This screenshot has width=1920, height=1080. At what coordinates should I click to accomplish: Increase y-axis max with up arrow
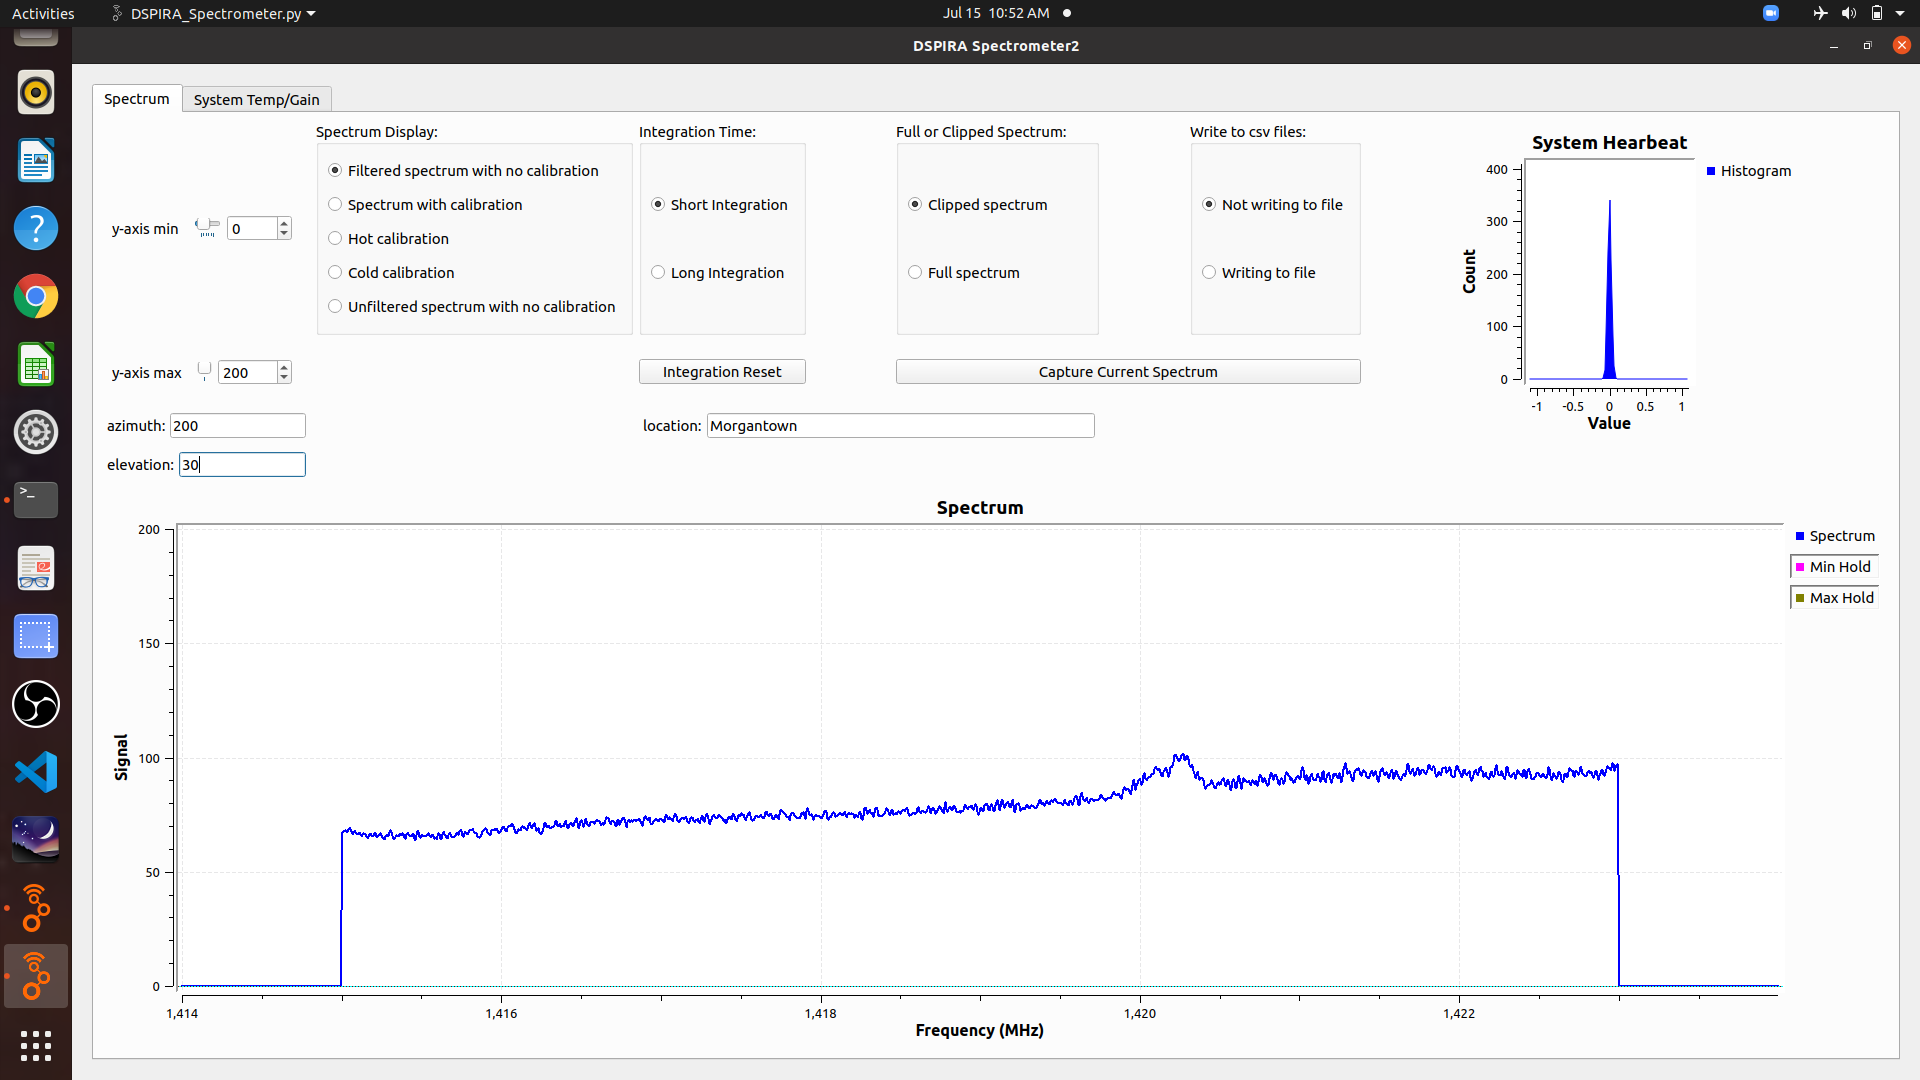pos(285,367)
